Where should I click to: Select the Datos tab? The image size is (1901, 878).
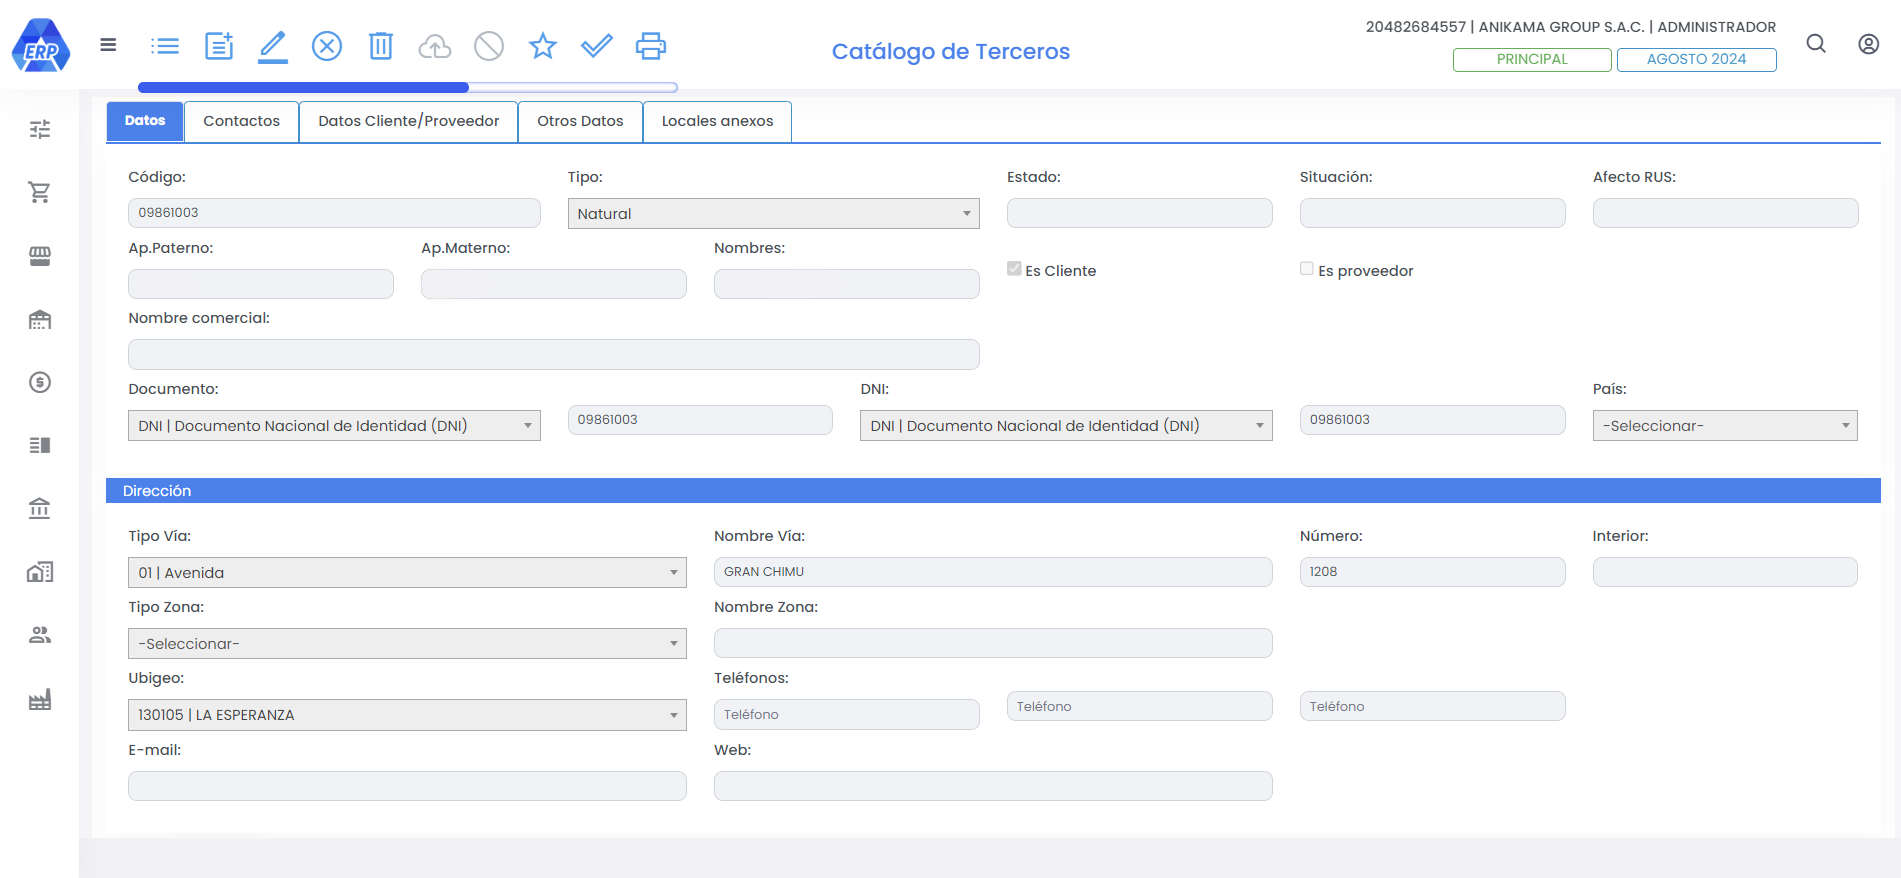click(x=145, y=121)
